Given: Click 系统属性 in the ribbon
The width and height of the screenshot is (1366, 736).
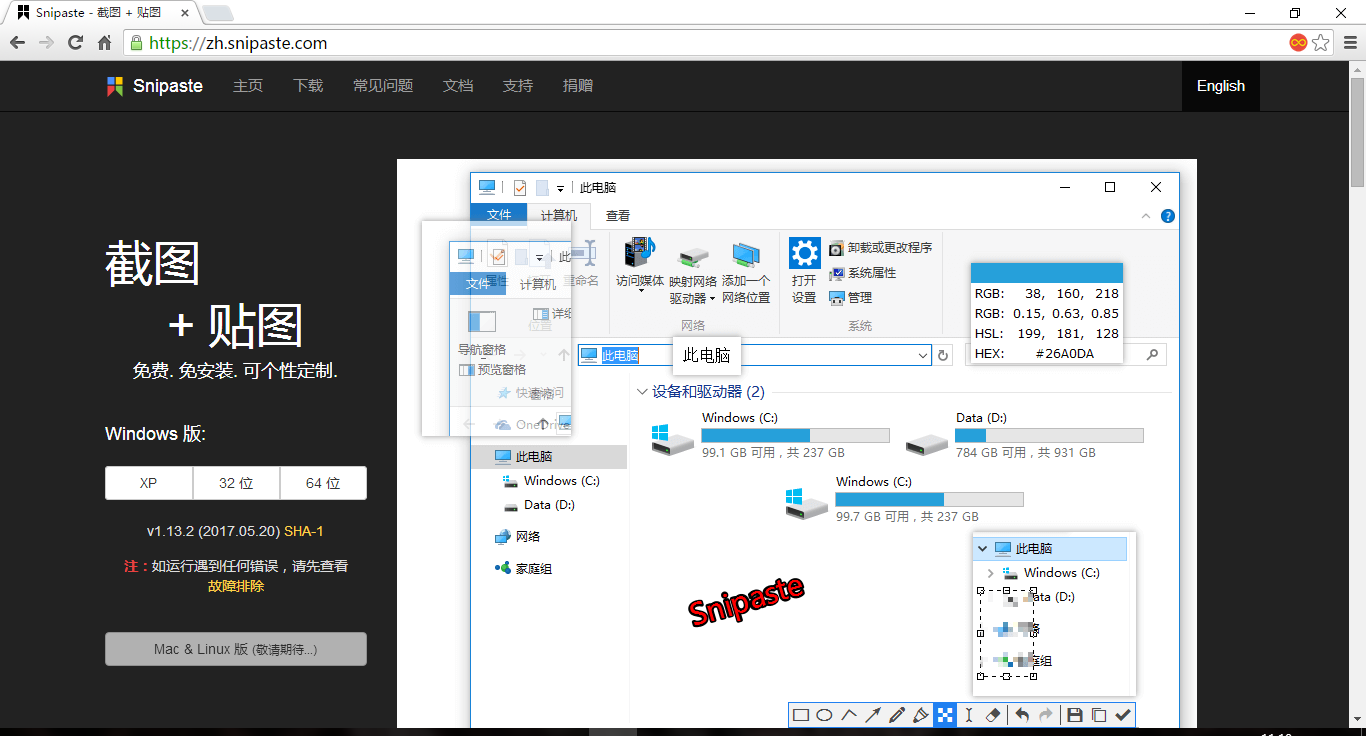Looking at the screenshot, I should (x=863, y=273).
